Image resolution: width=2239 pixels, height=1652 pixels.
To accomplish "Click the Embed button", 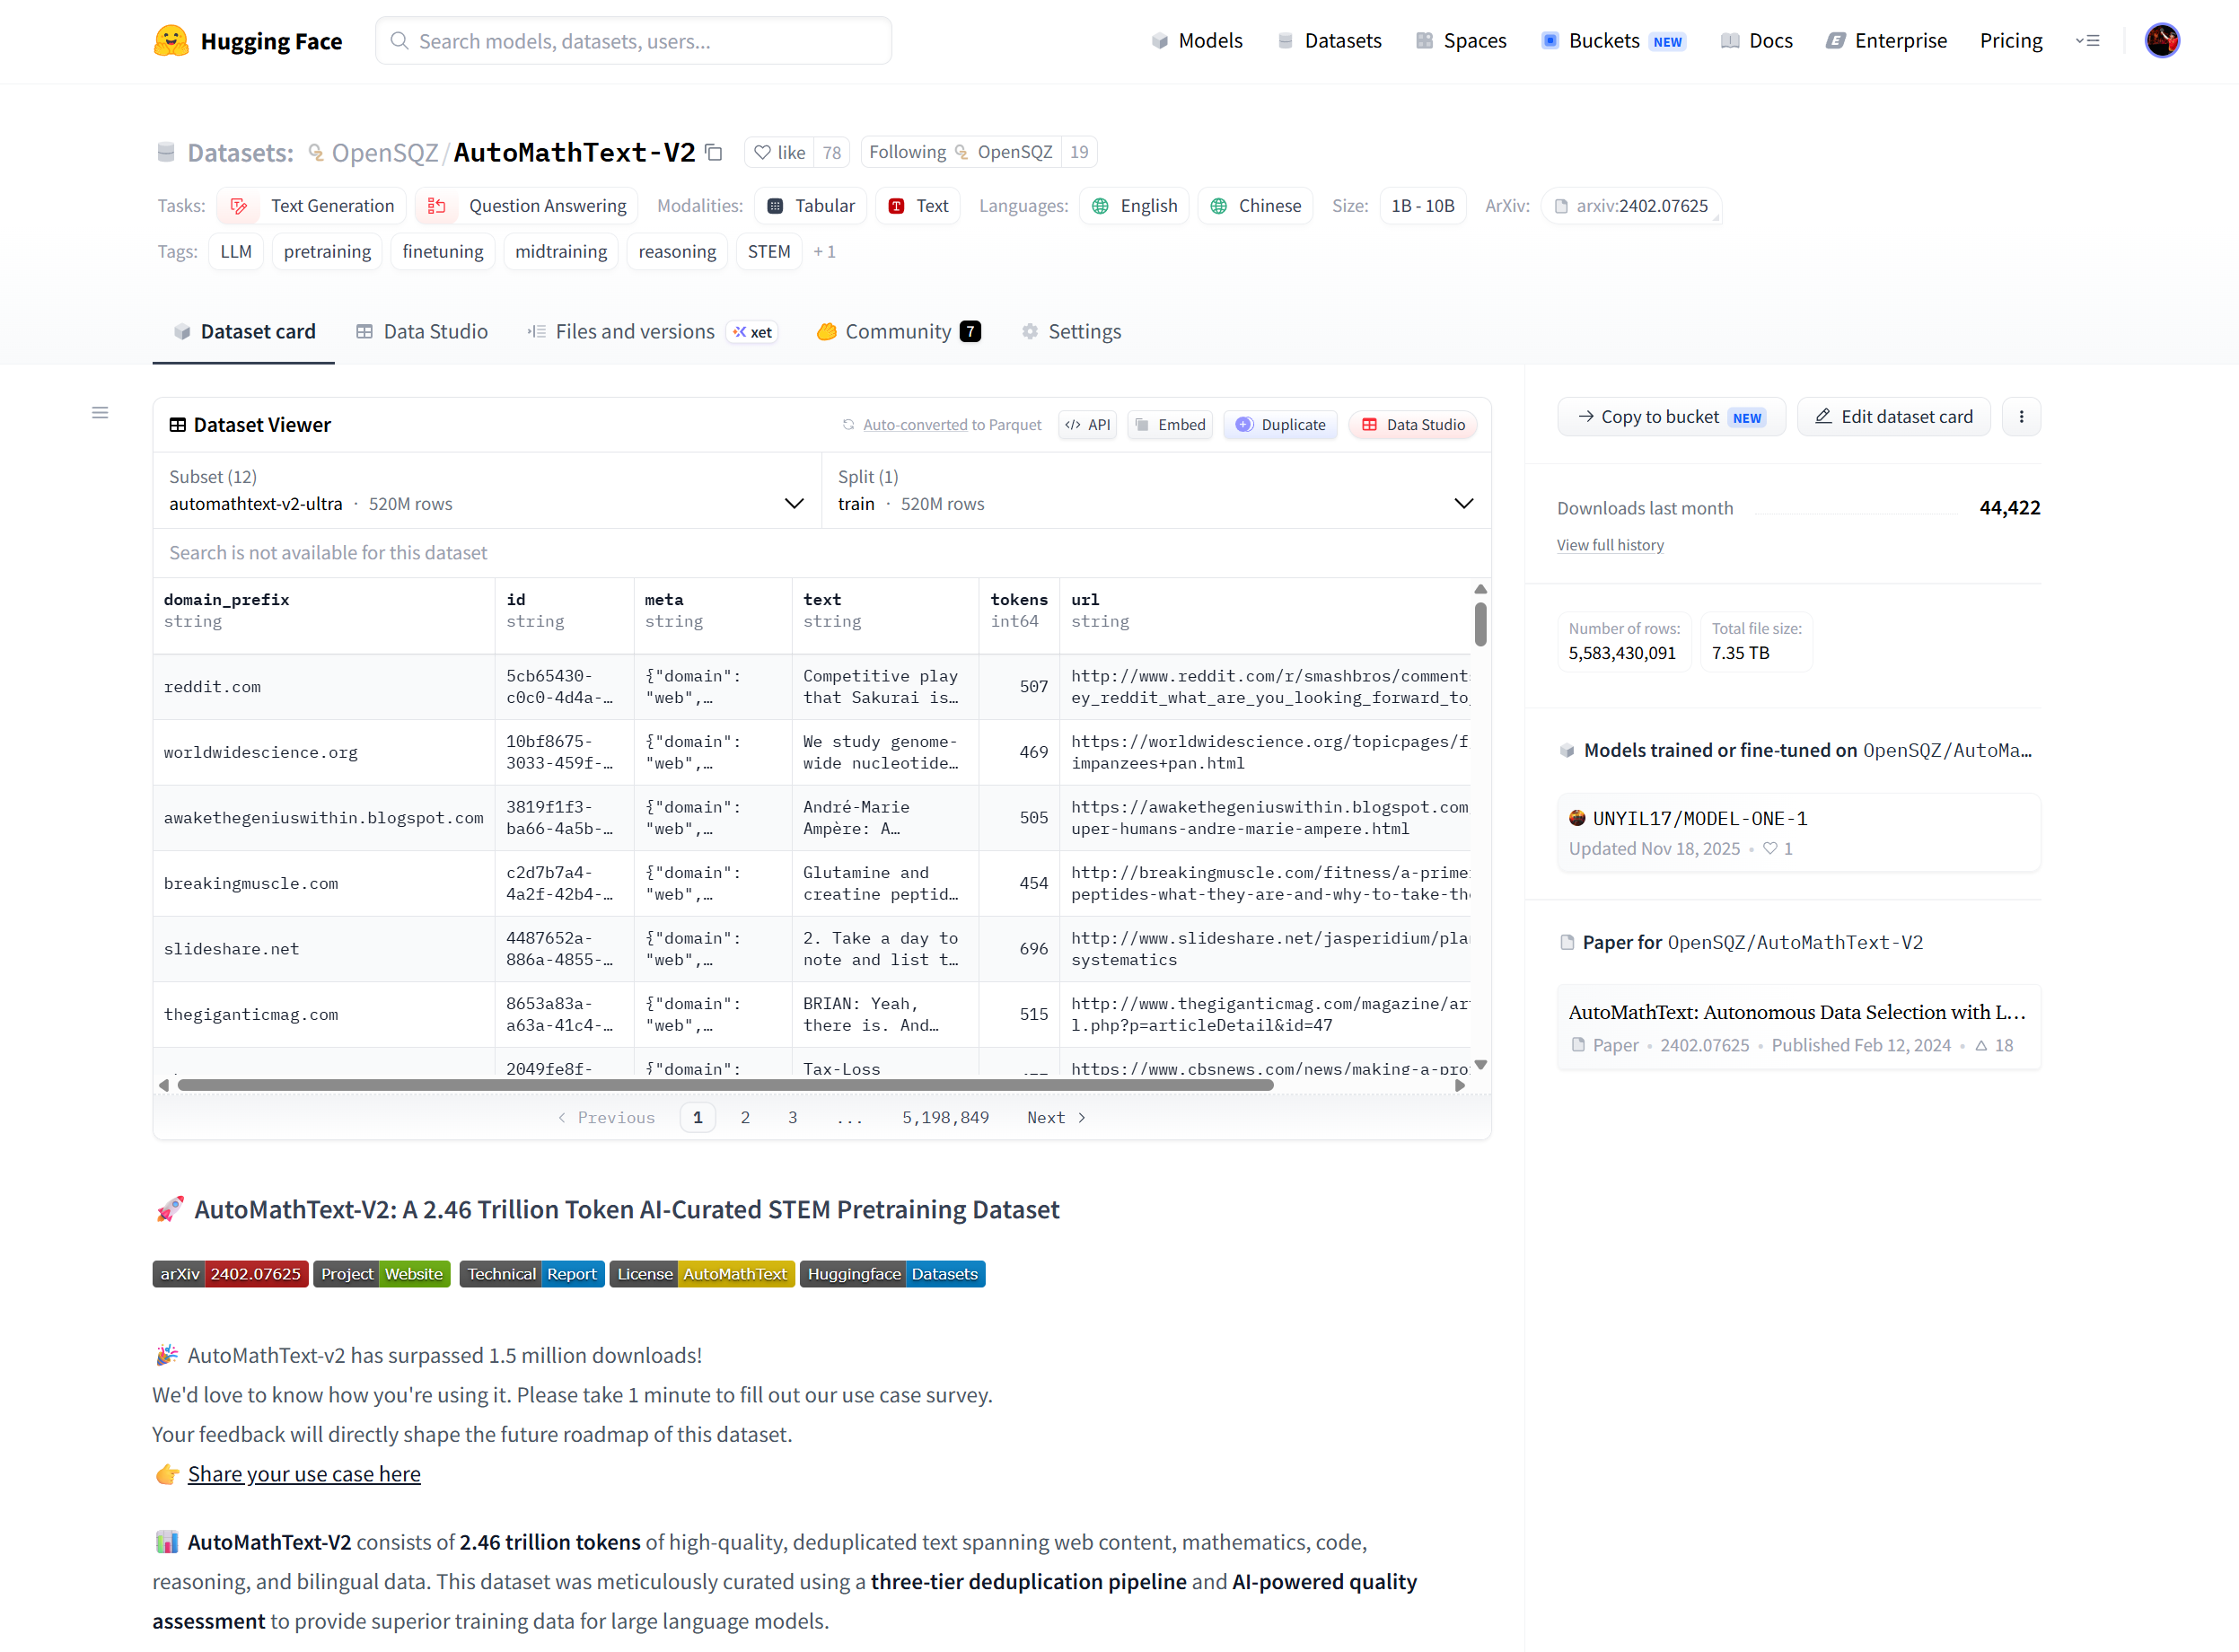I will coord(1171,425).
